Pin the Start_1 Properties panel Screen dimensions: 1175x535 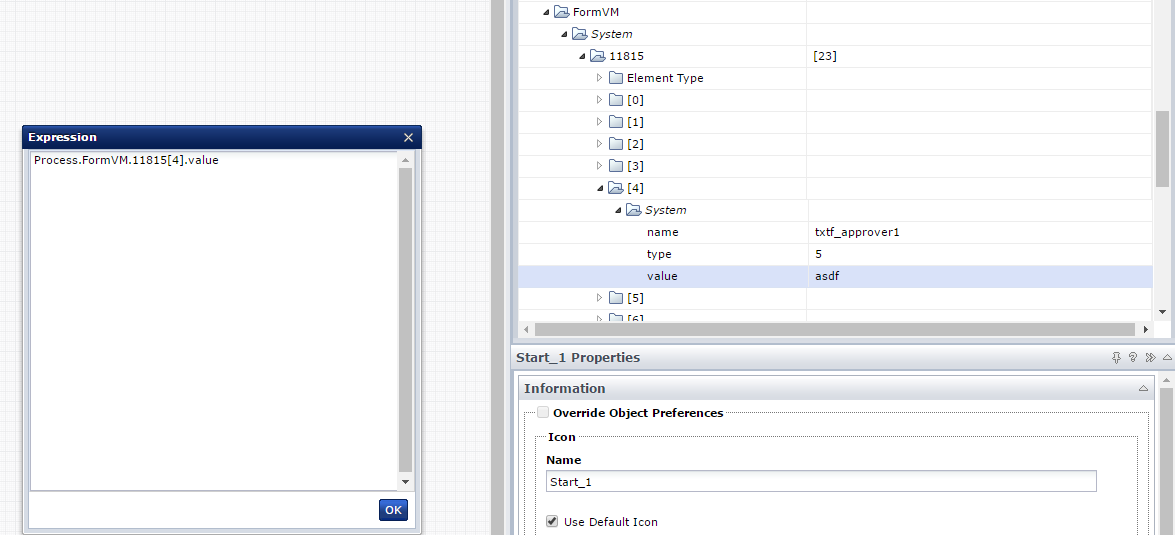1117,358
